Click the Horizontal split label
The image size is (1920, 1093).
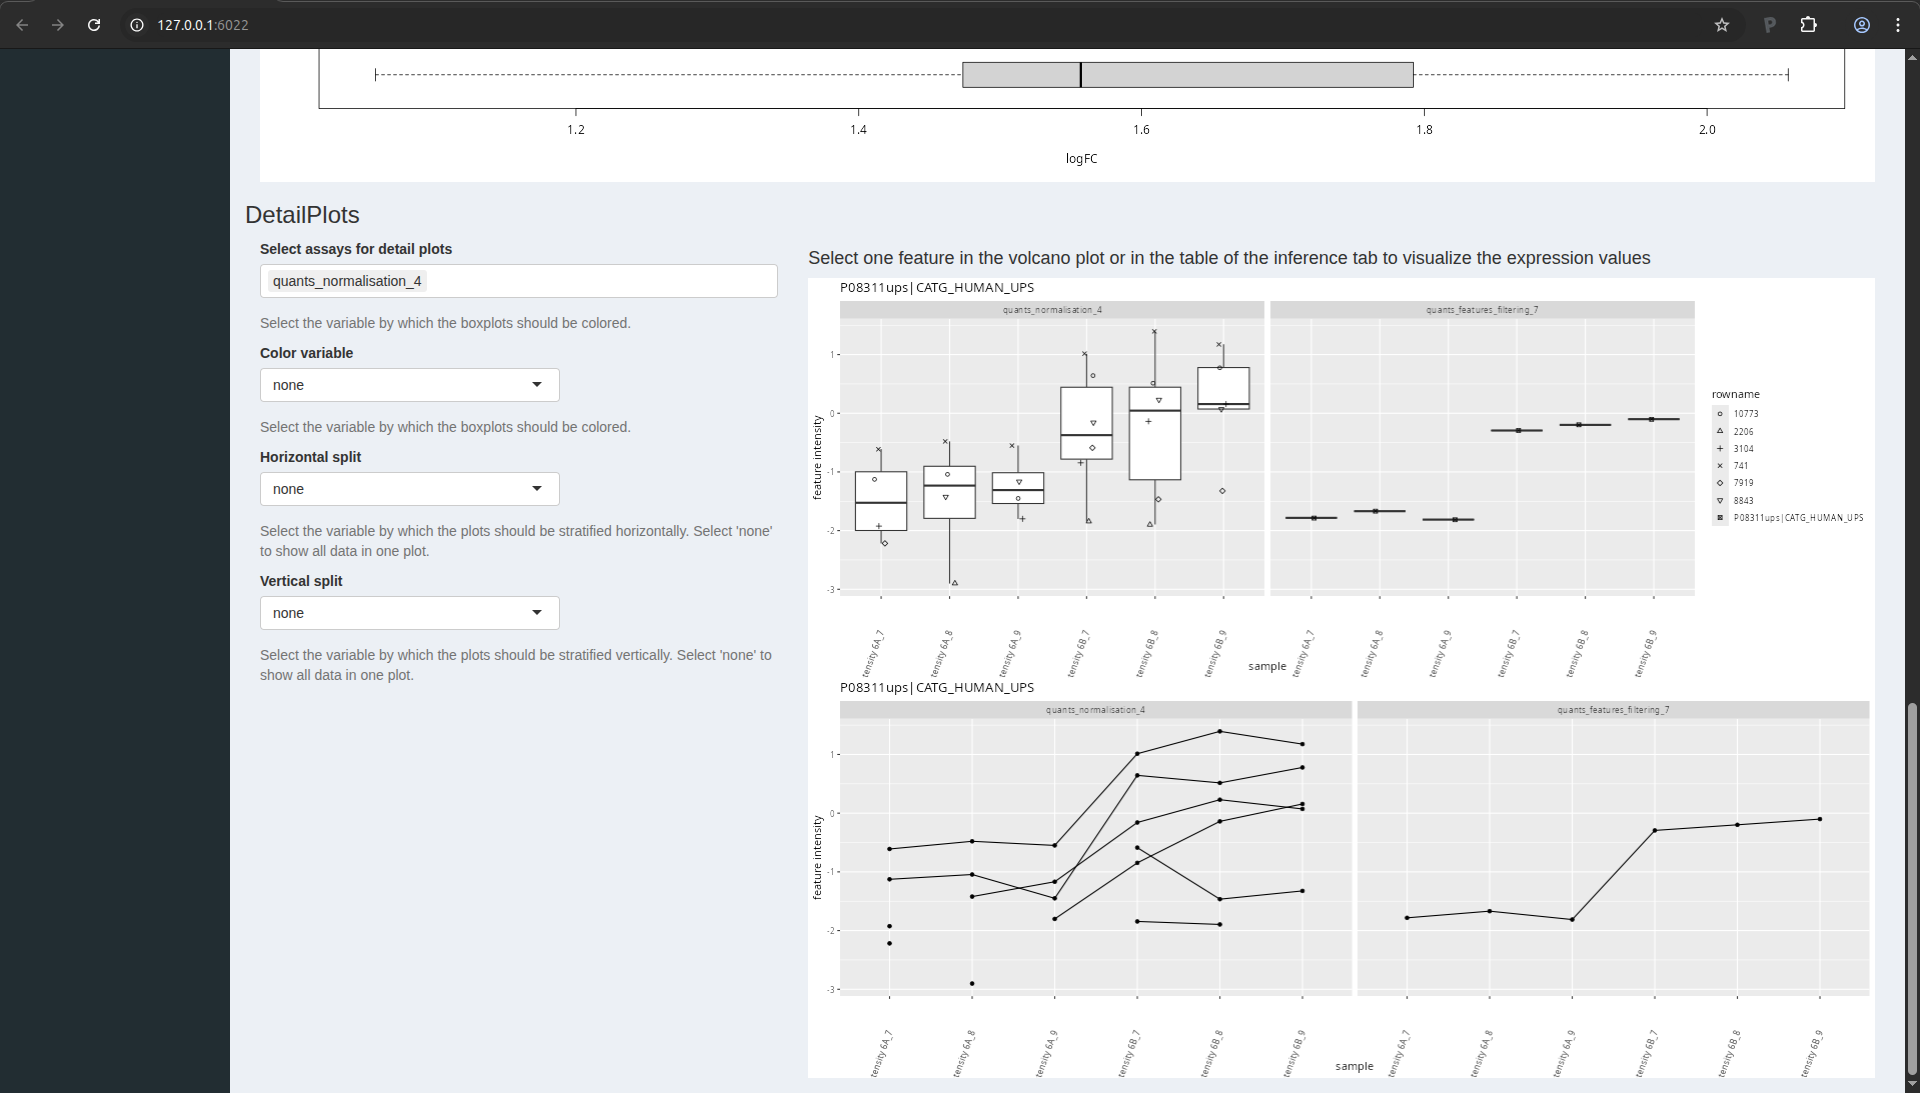(x=310, y=457)
